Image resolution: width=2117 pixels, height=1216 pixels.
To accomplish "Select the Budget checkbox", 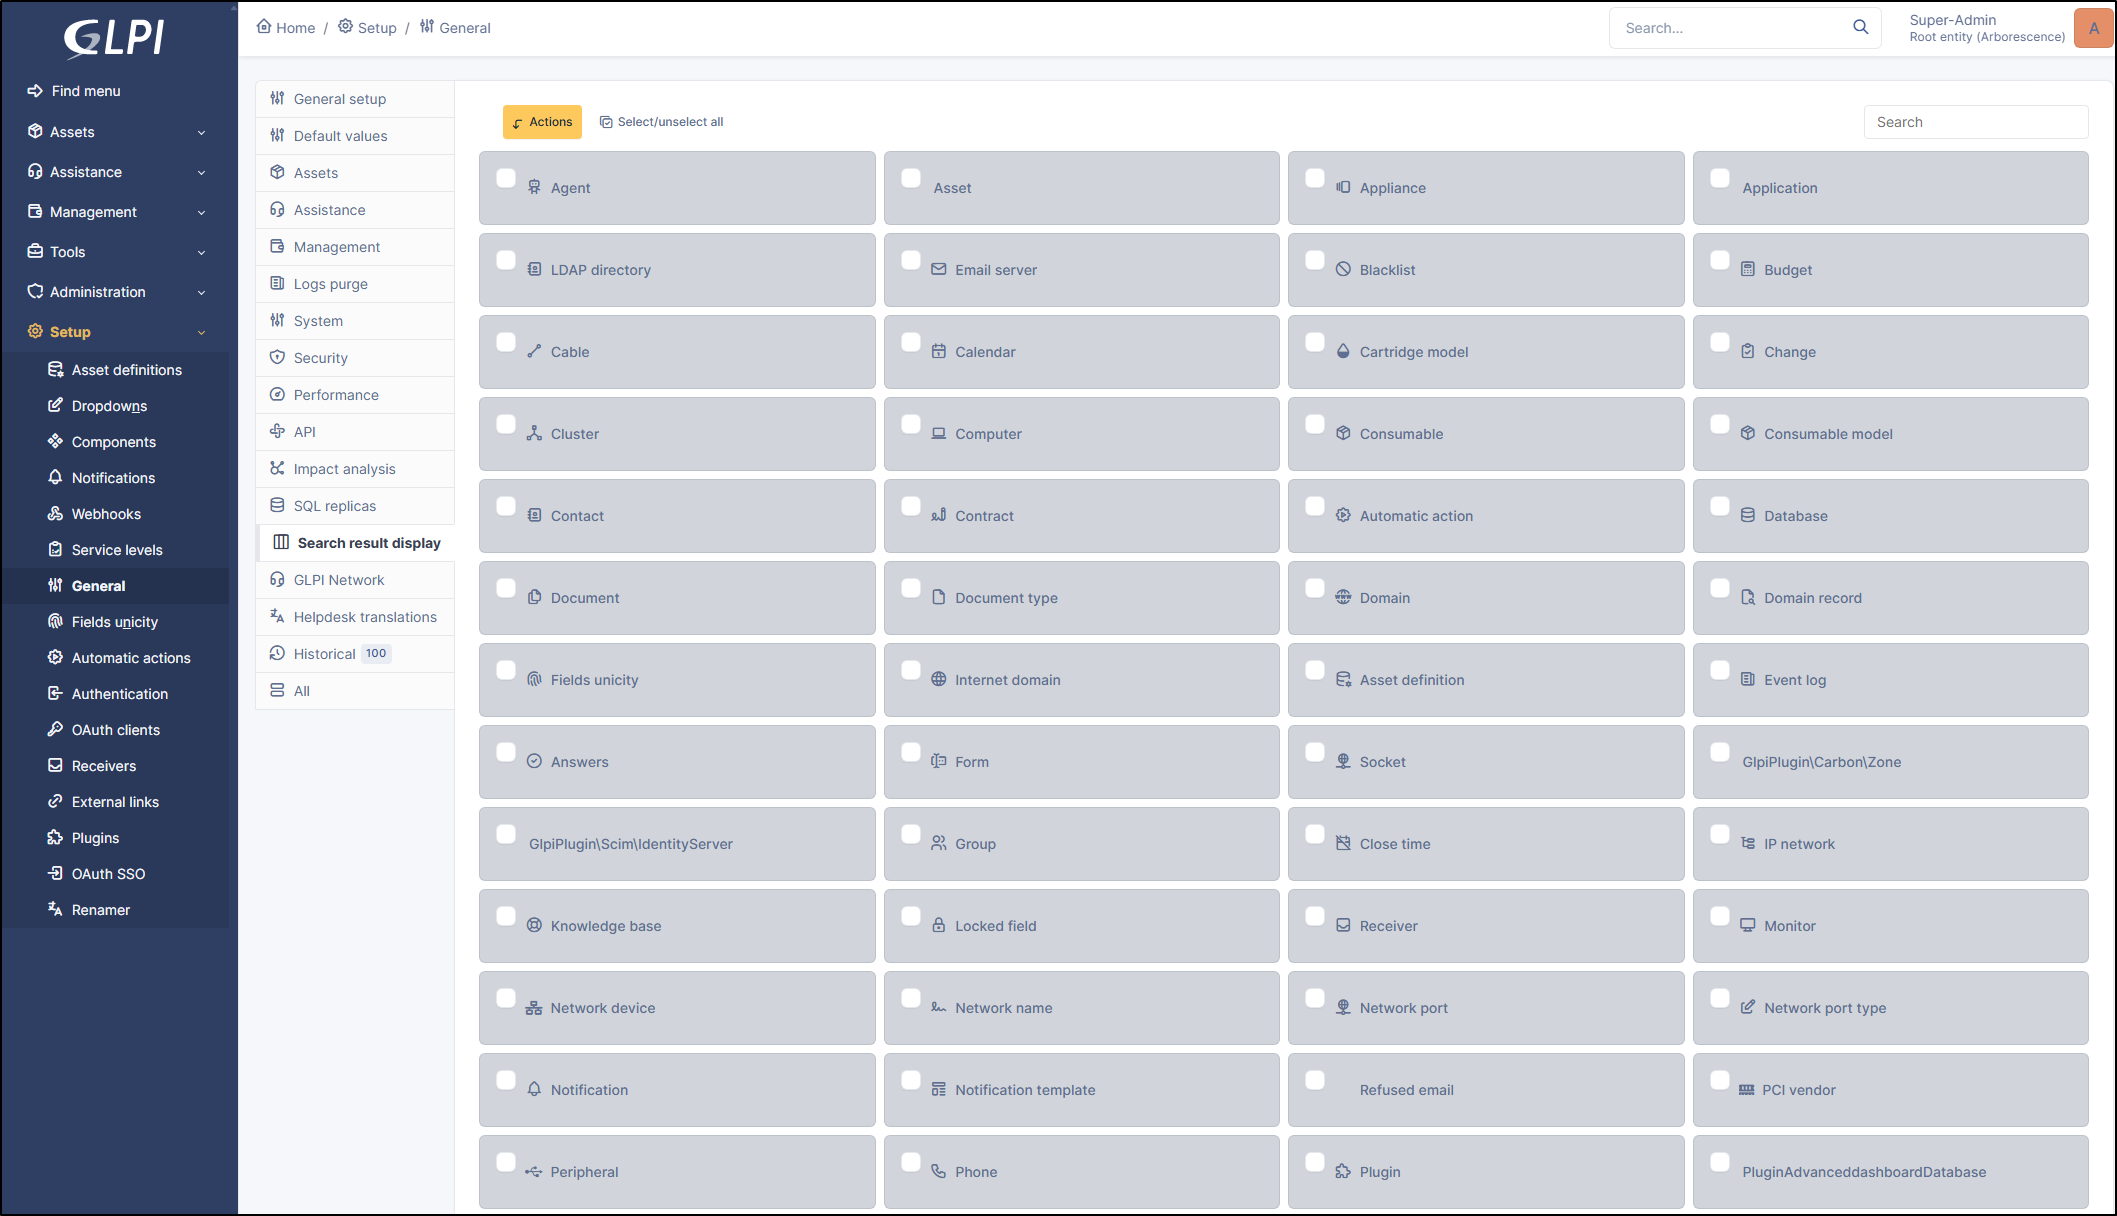I will (x=1720, y=260).
